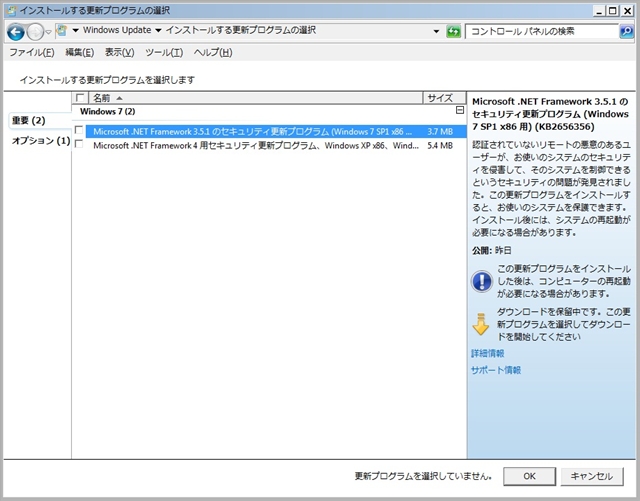Open the address bar history dropdown
The width and height of the screenshot is (640, 501).
click(x=436, y=31)
